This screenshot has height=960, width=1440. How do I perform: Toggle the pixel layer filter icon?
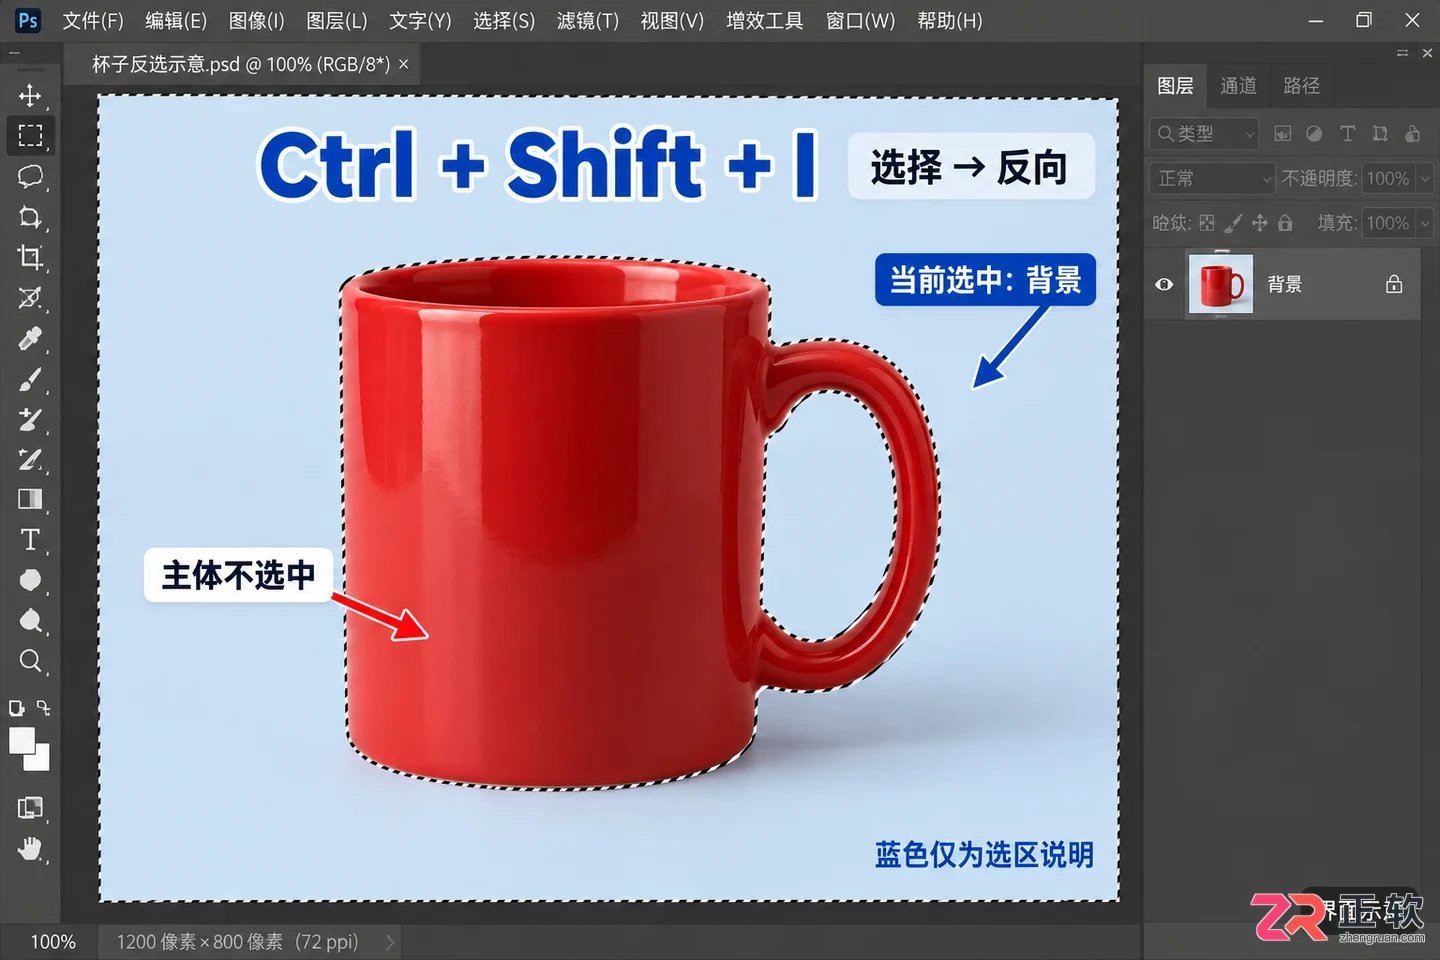click(x=1283, y=134)
